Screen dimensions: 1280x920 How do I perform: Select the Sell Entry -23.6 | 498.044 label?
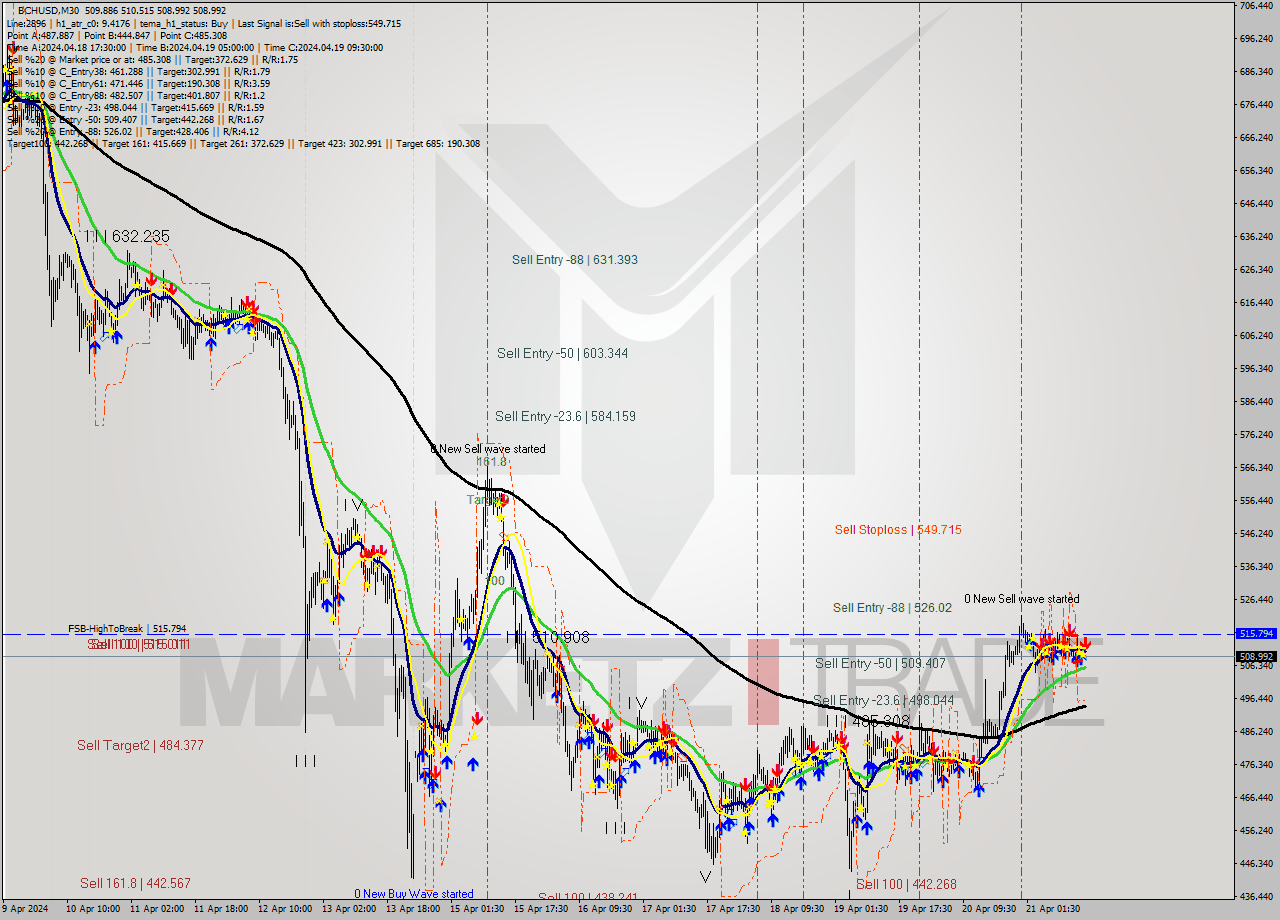click(883, 701)
